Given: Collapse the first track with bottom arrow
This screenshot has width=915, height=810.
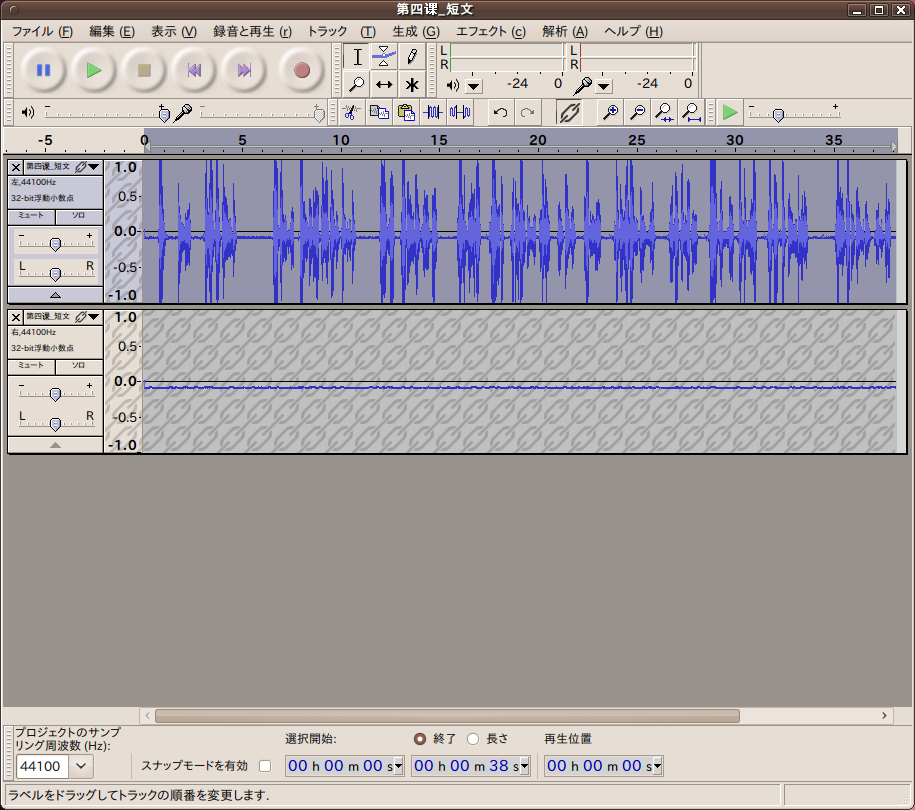Looking at the screenshot, I should coord(55,295).
